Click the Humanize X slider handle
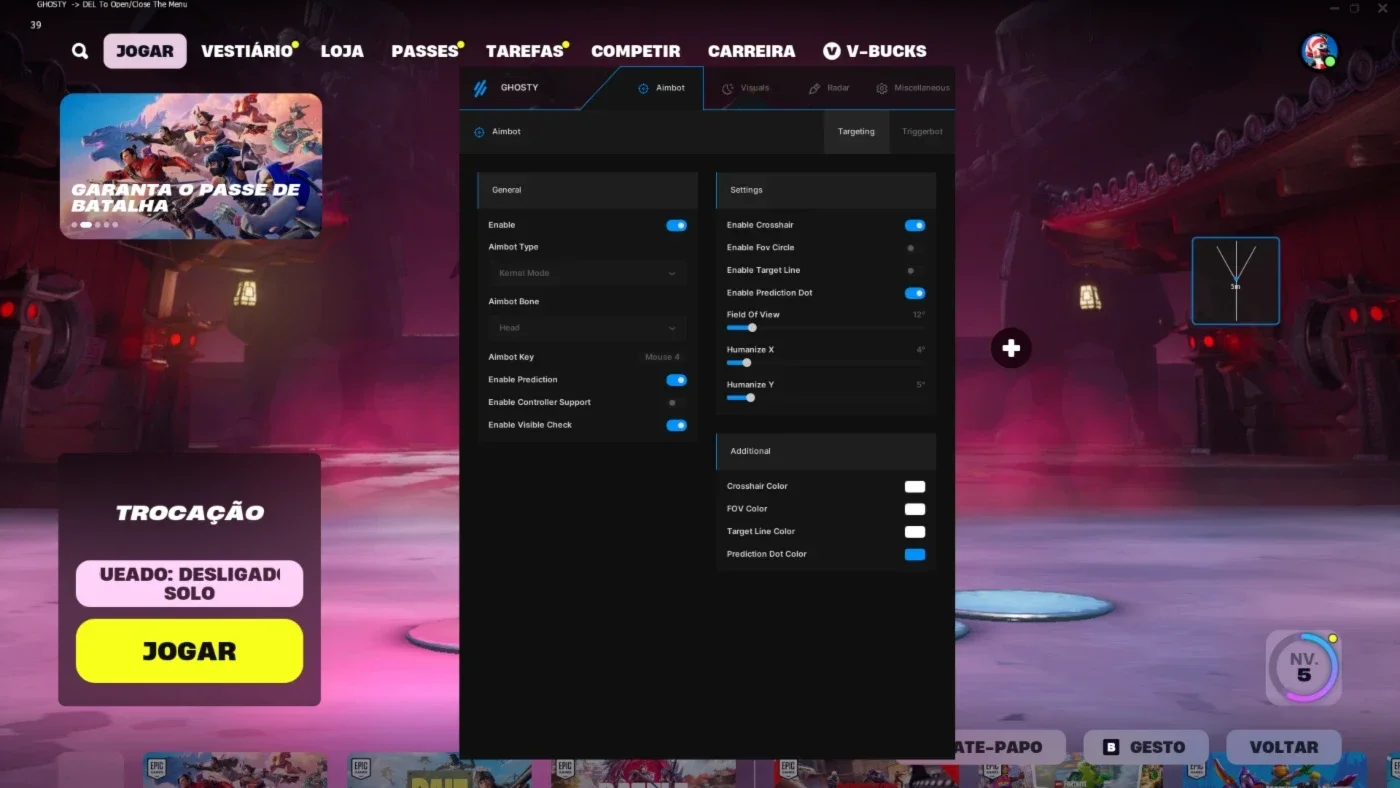 click(x=746, y=363)
